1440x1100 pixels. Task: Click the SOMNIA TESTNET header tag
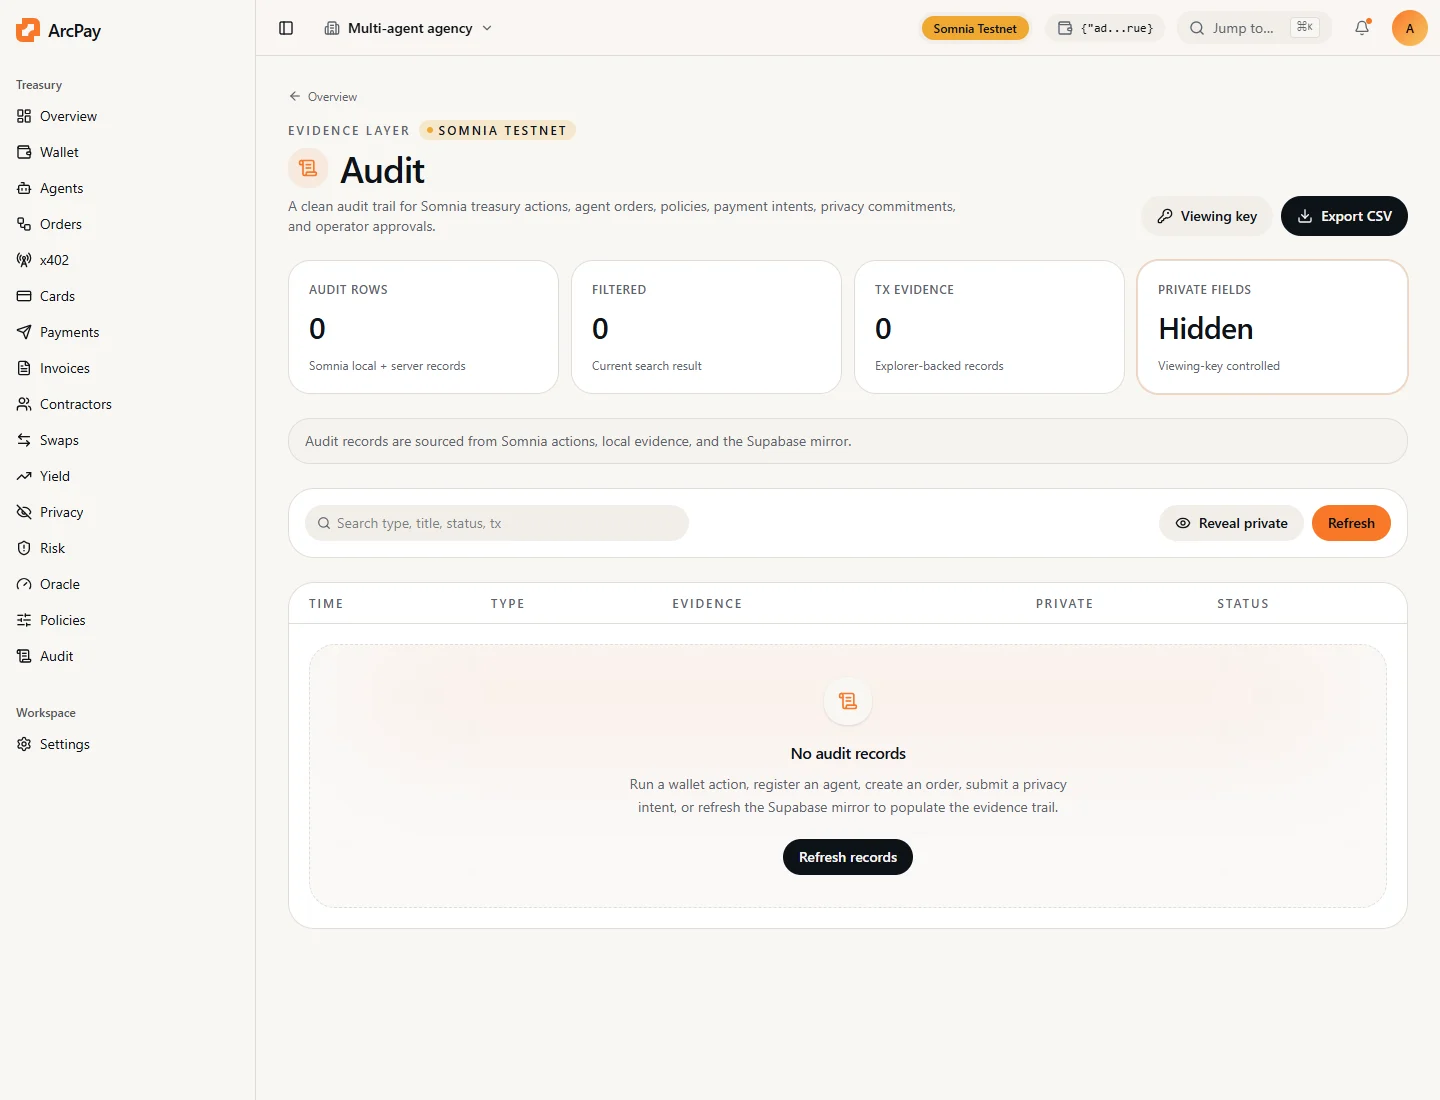point(497,130)
